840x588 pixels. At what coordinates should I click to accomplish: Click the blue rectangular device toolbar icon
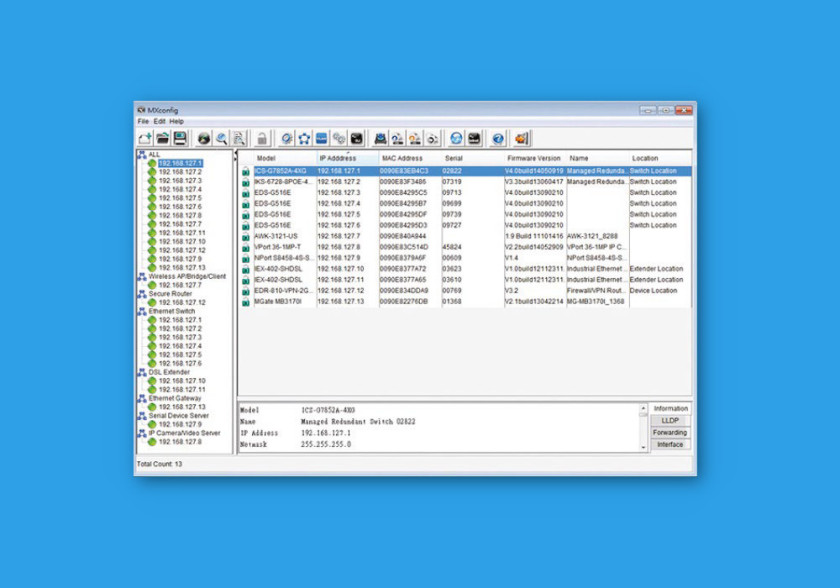pyautogui.click(x=321, y=139)
